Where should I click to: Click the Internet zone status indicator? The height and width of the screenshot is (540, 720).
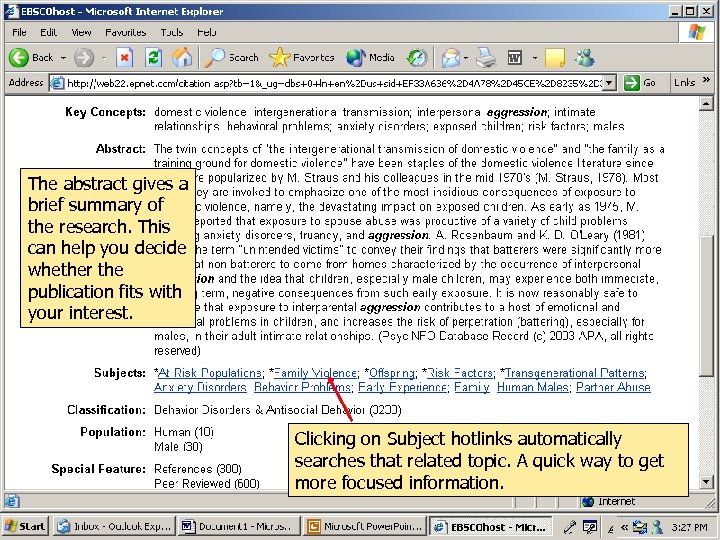coord(609,501)
